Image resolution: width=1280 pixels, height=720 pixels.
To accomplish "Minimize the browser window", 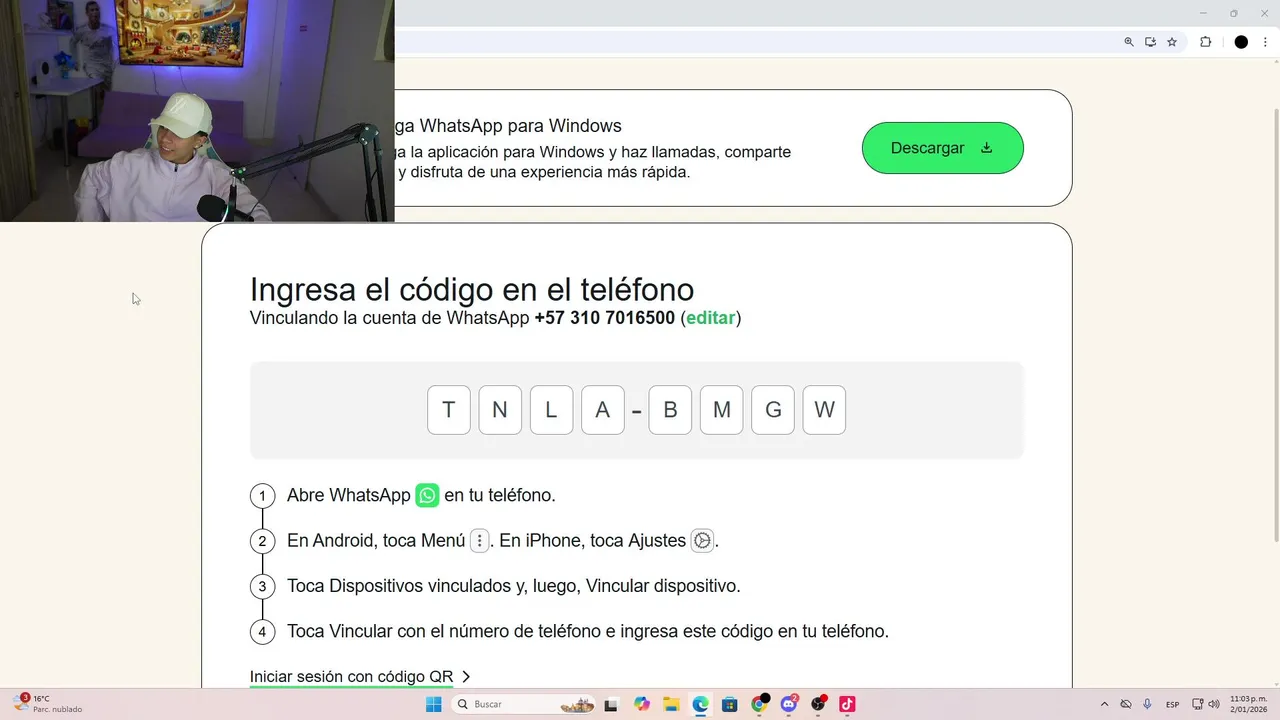I will [x=1203, y=13].
